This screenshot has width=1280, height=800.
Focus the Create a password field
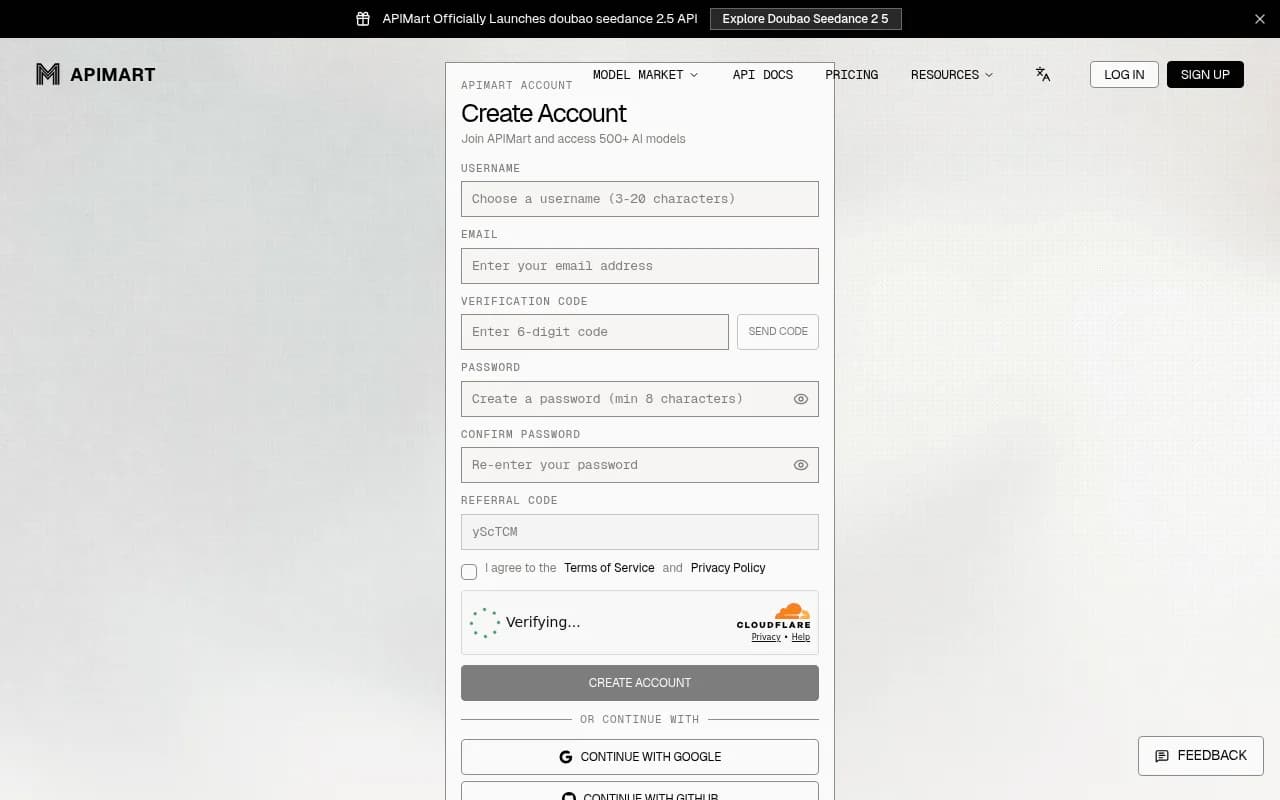(x=640, y=399)
